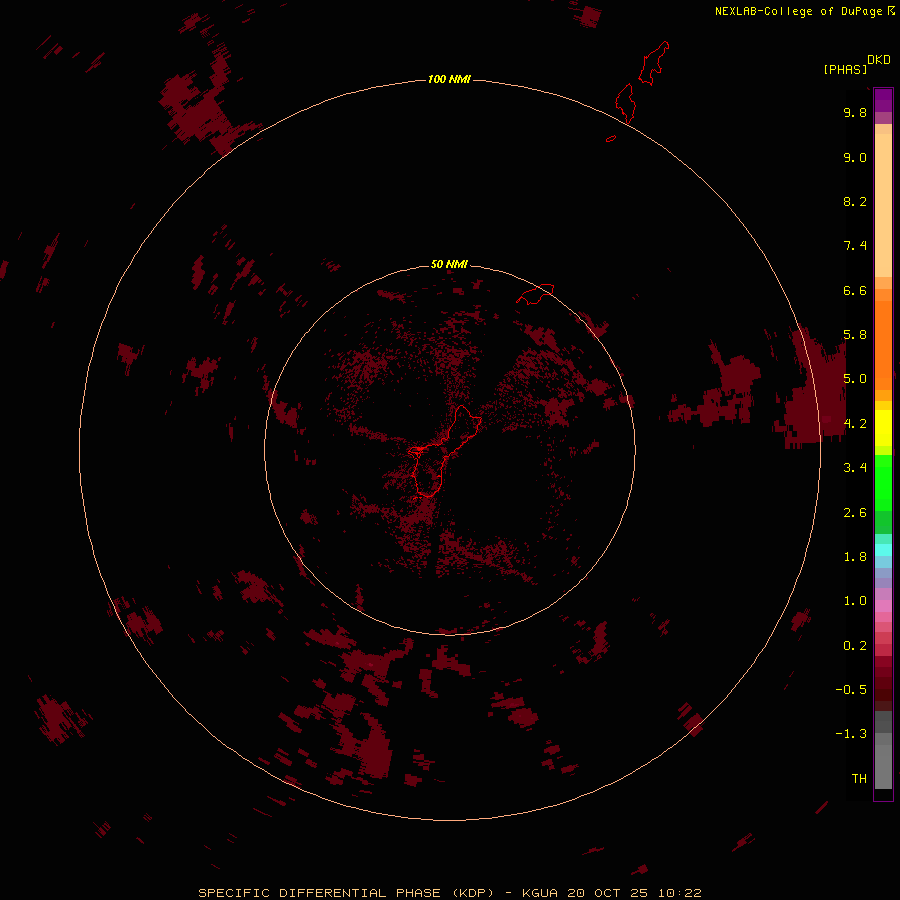Click the 100 NMI range ring label
This screenshot has width=900, height=900.
449,79
